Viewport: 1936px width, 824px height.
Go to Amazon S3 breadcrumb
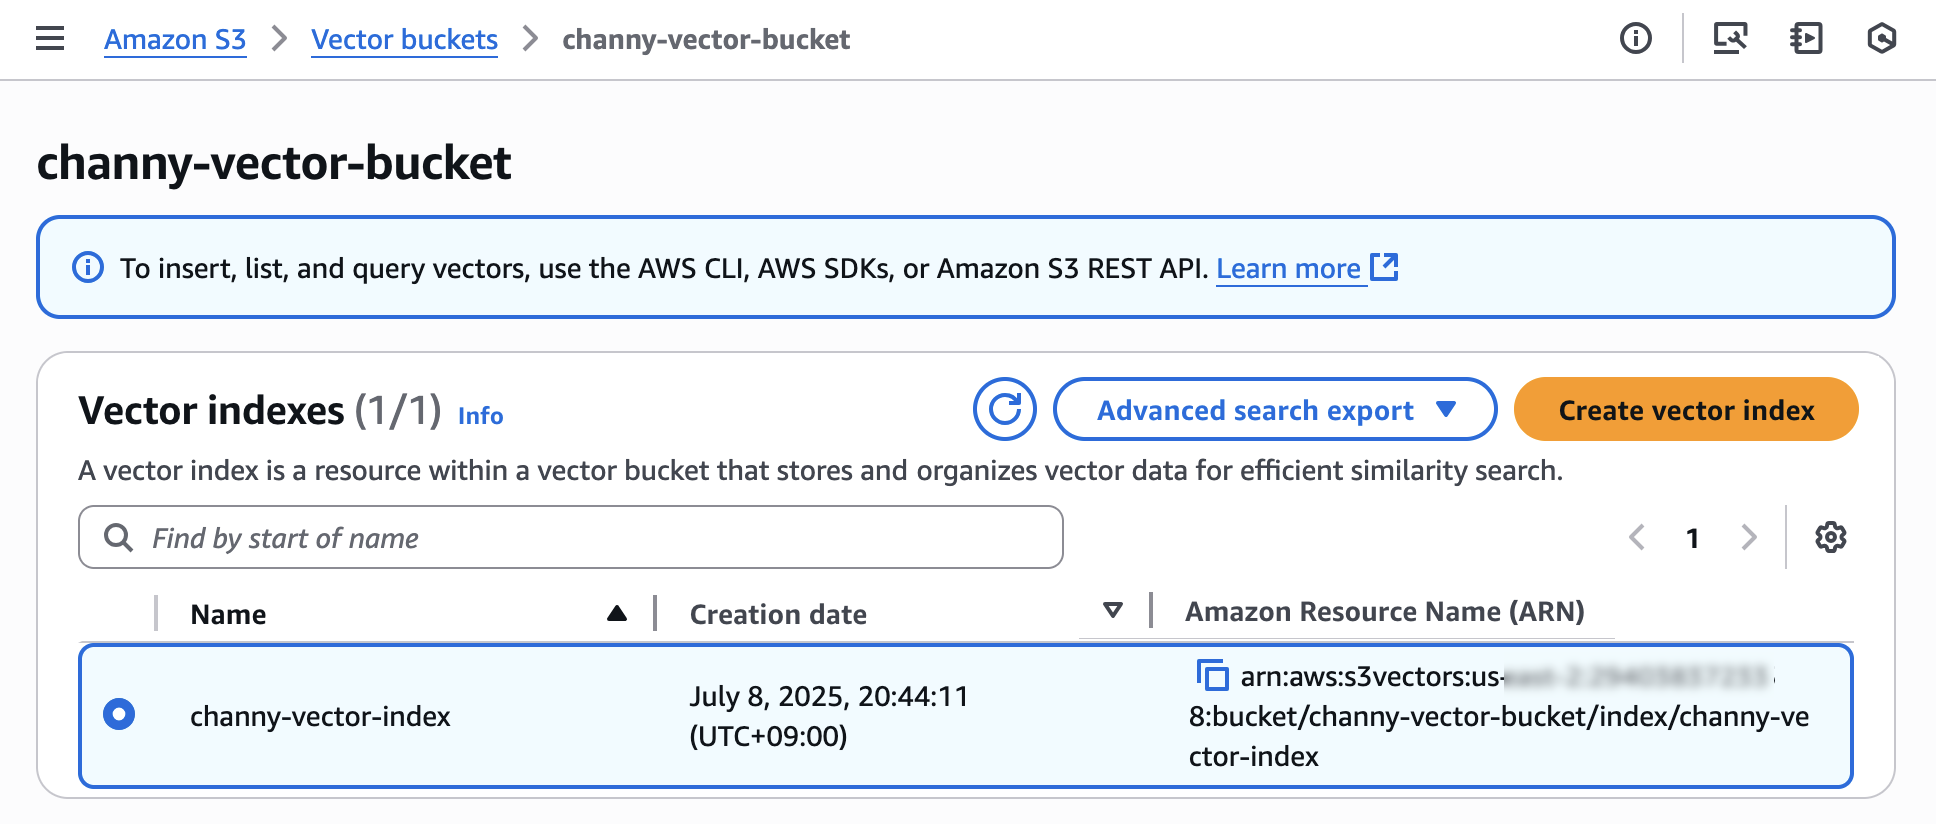[175, 40]
